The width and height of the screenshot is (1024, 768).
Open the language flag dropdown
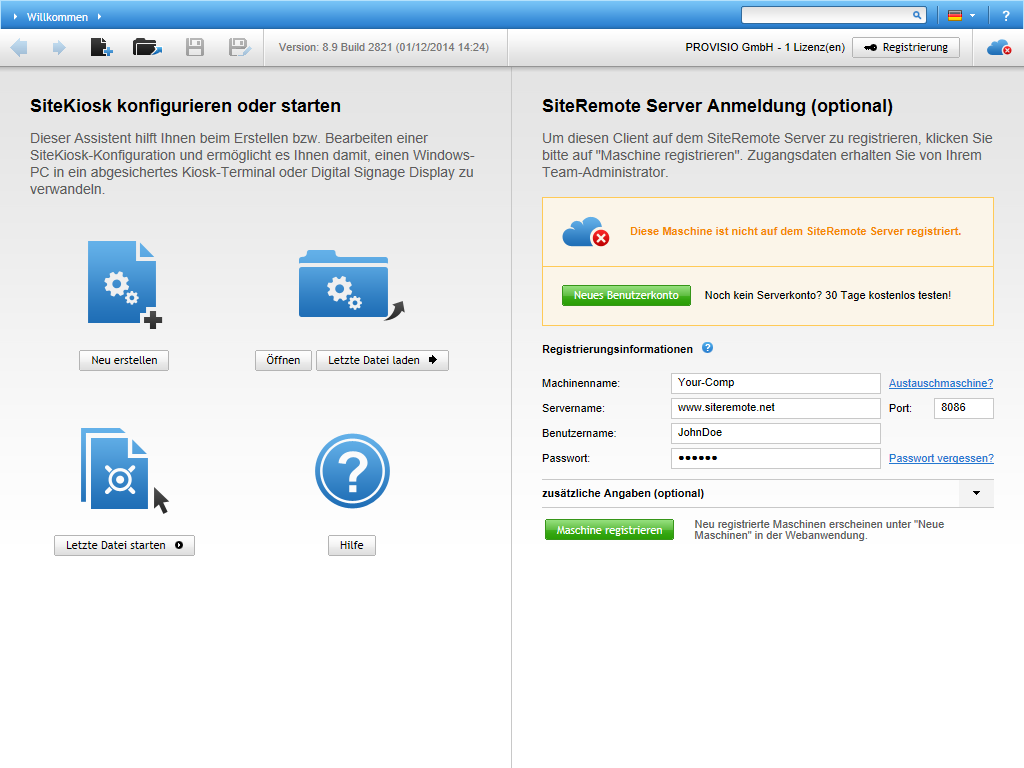click(x=961, y=16)
